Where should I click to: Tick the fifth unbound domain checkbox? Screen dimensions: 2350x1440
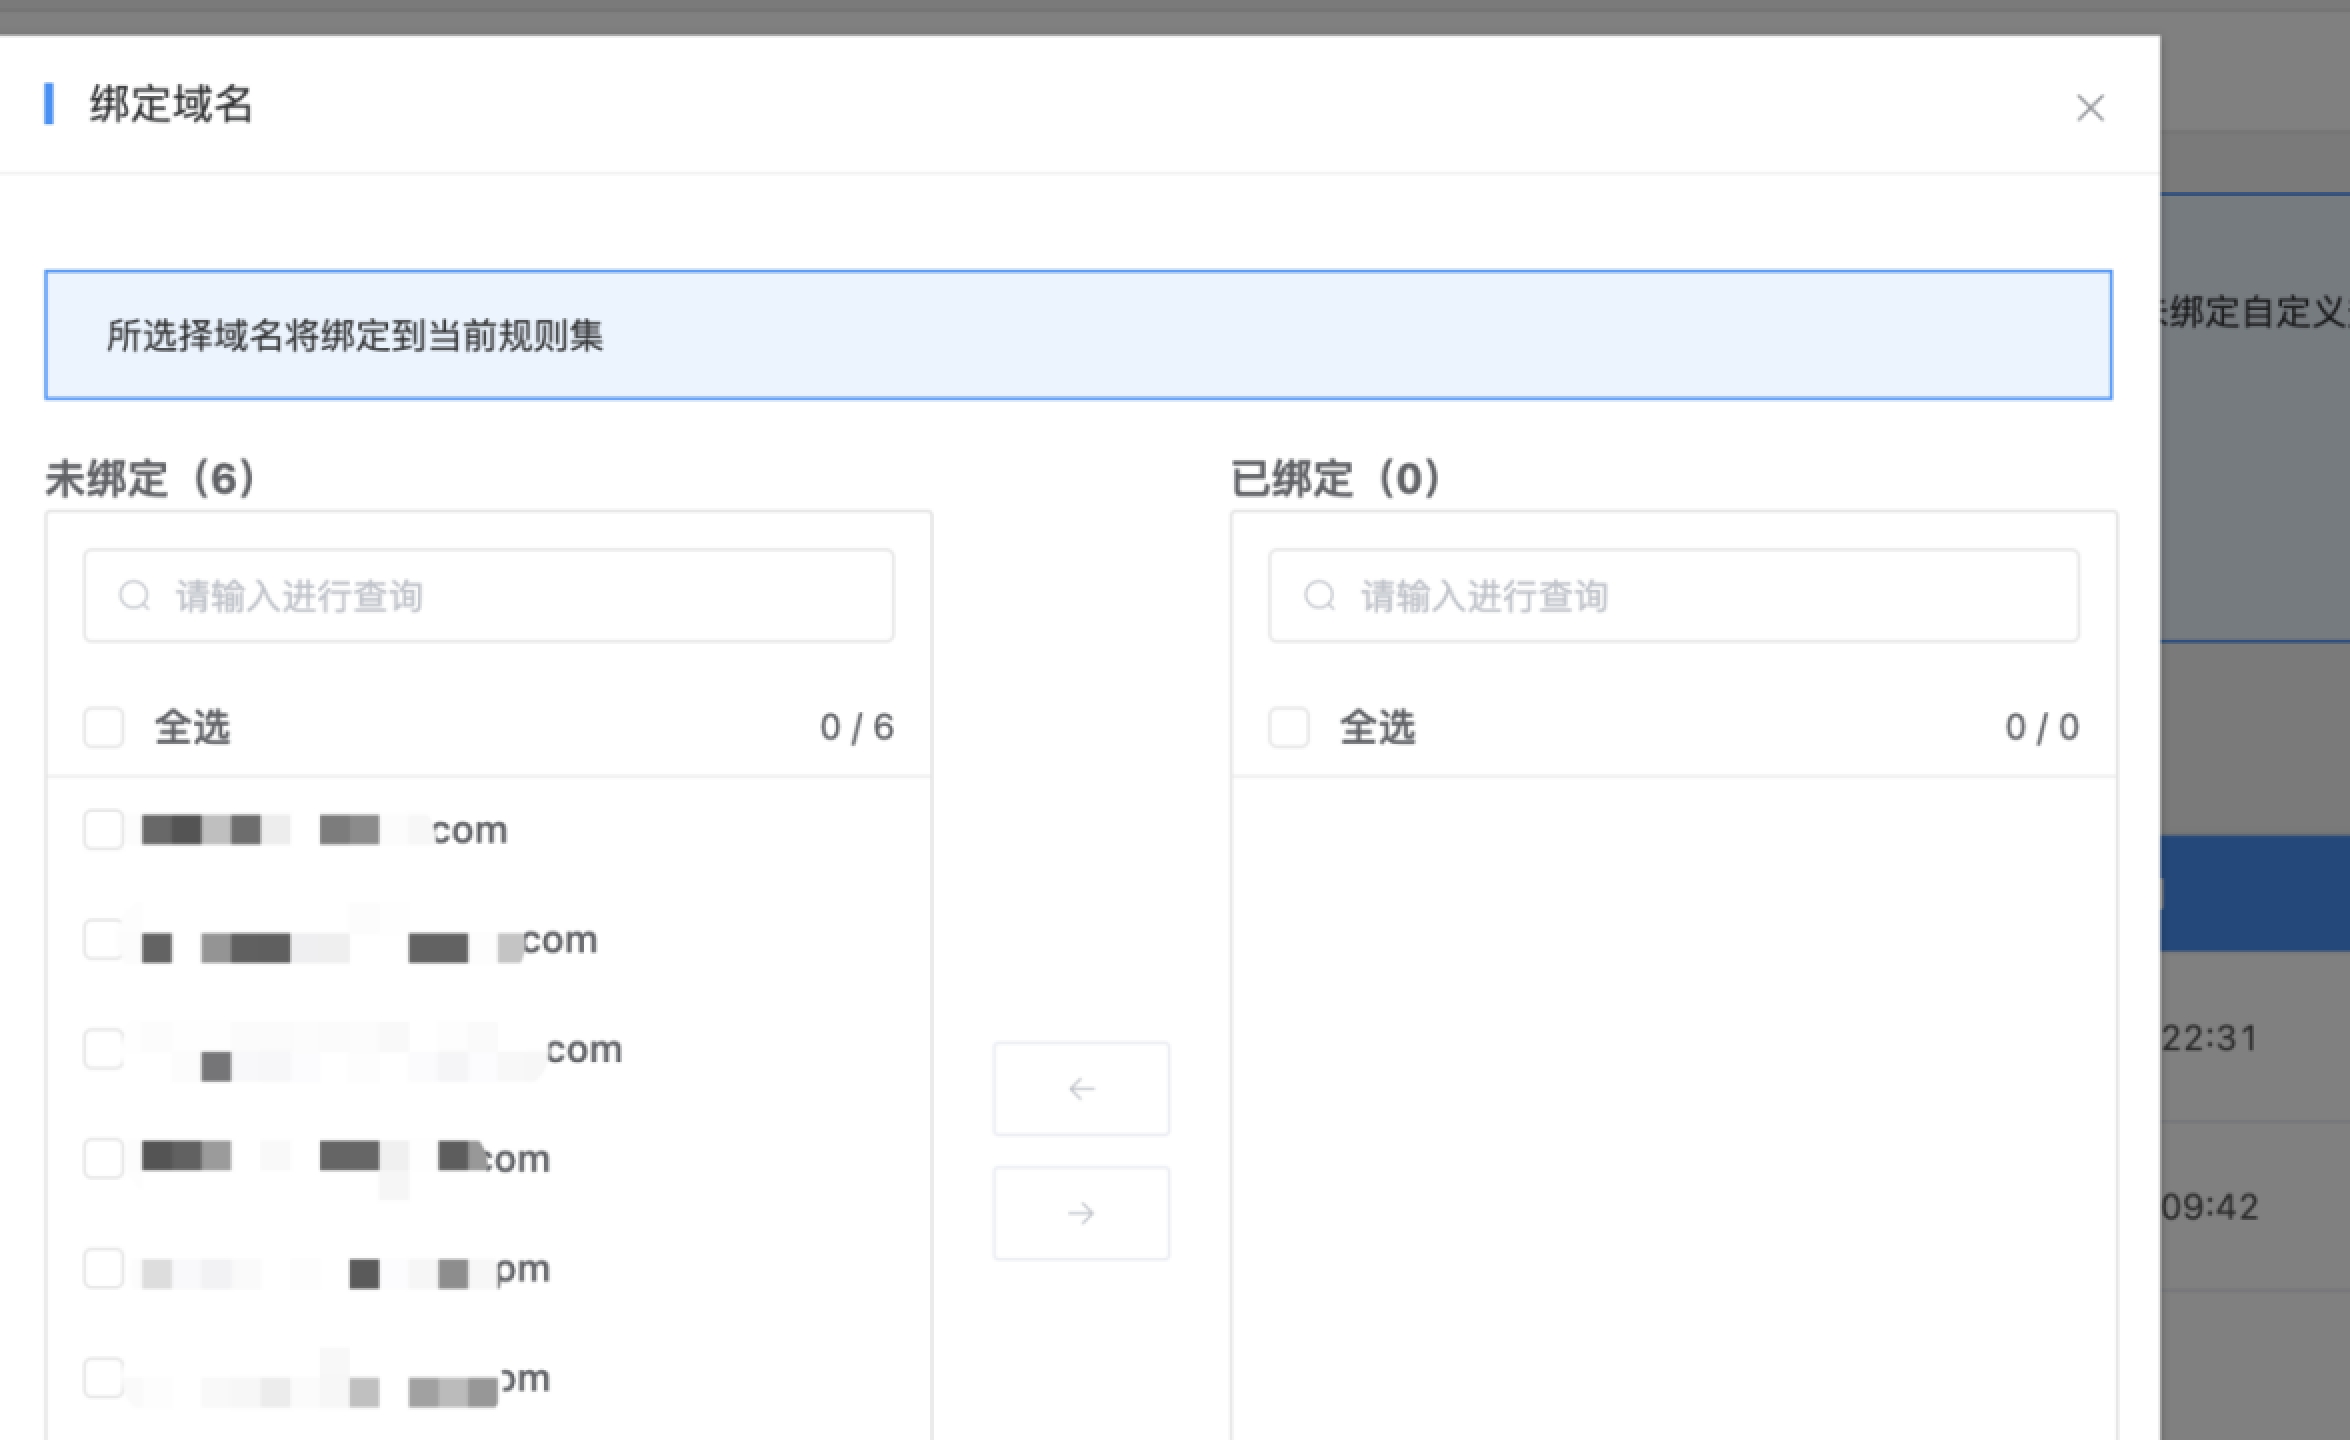coord(104,1268)
